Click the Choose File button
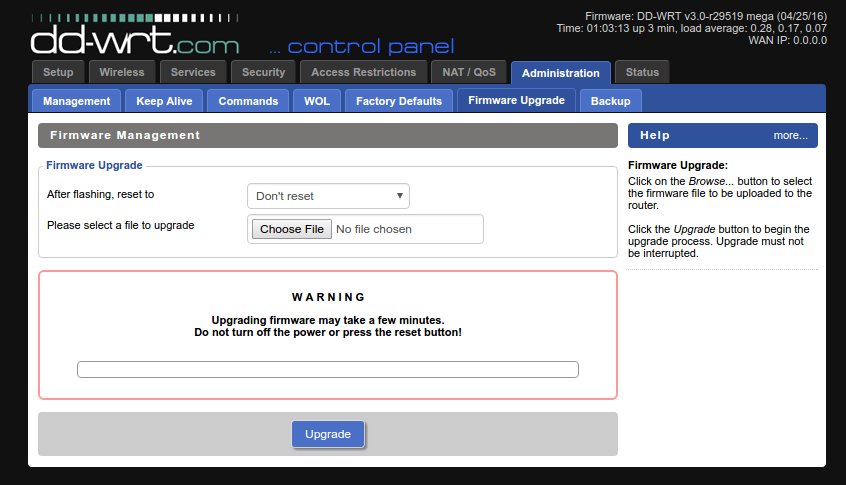This screenshot has width=846, height=485. point(291,229)
